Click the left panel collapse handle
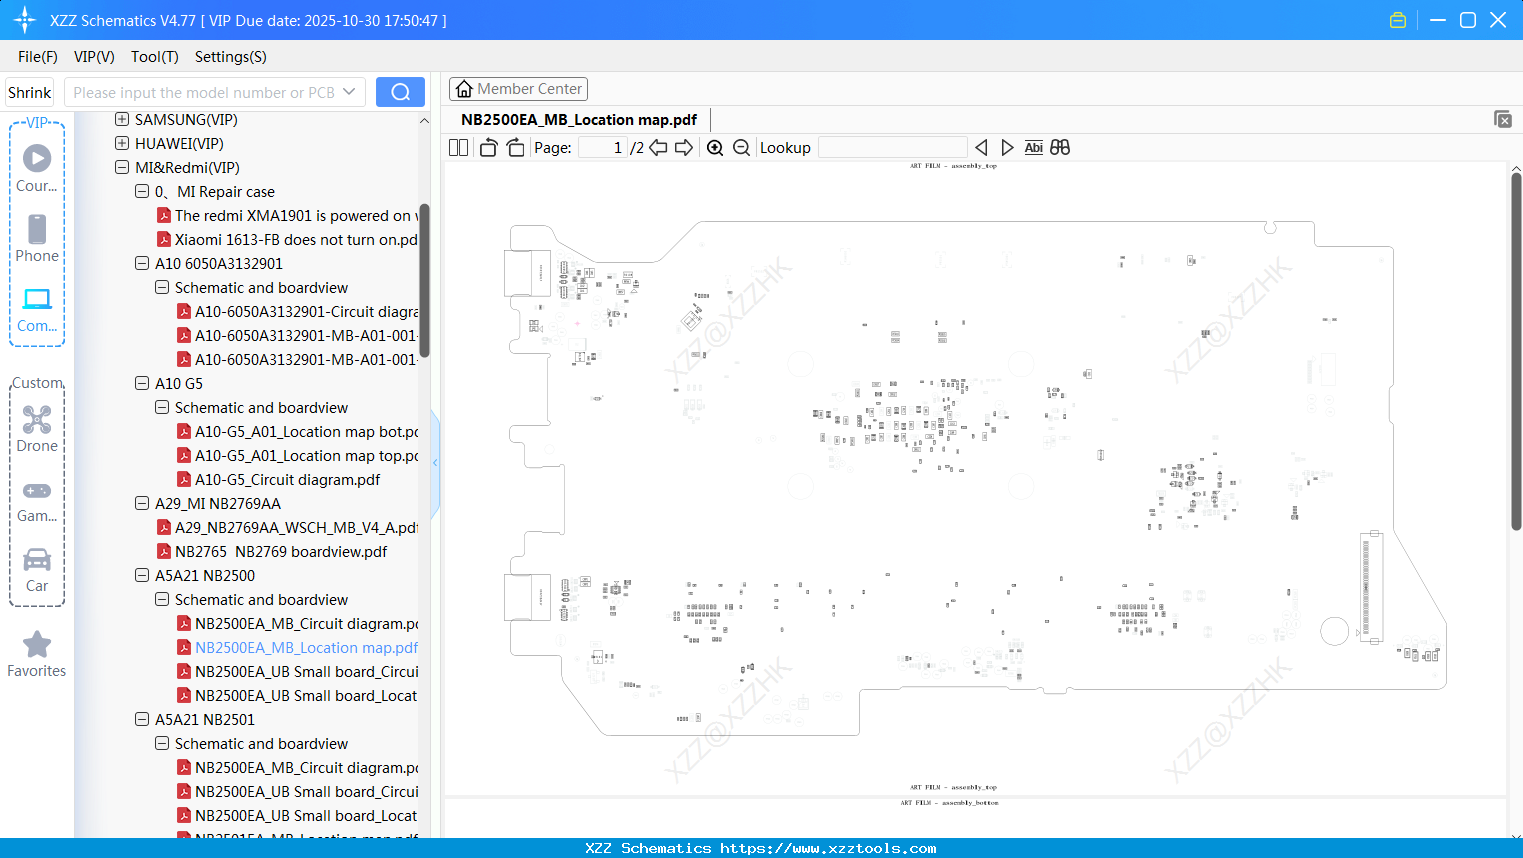 (435, 462)
